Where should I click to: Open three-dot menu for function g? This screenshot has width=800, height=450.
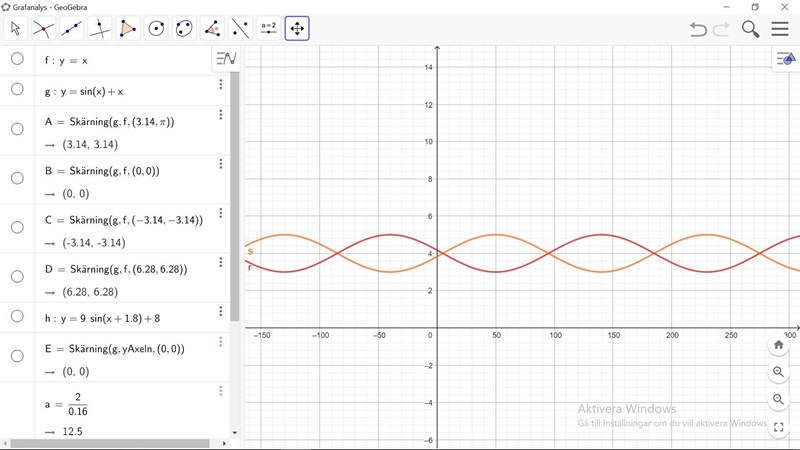[221, 85]
